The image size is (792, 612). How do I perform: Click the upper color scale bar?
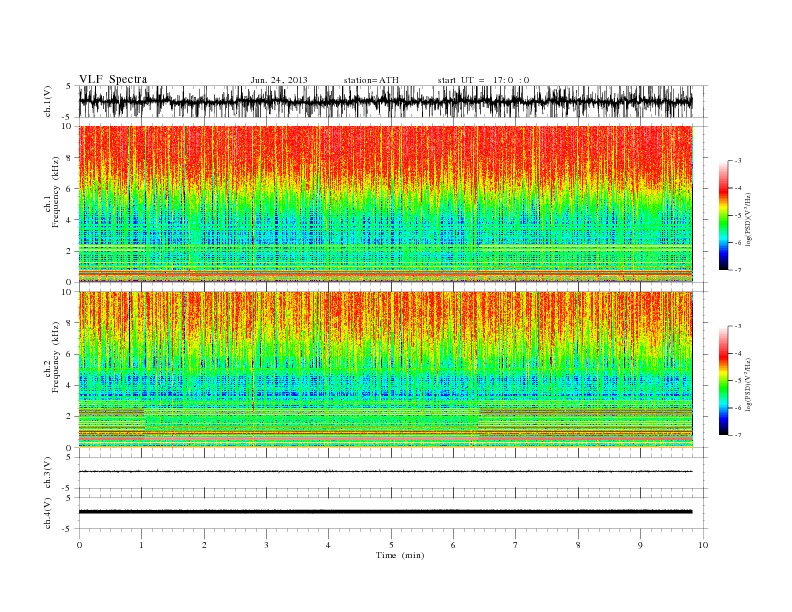click(723, 216)
